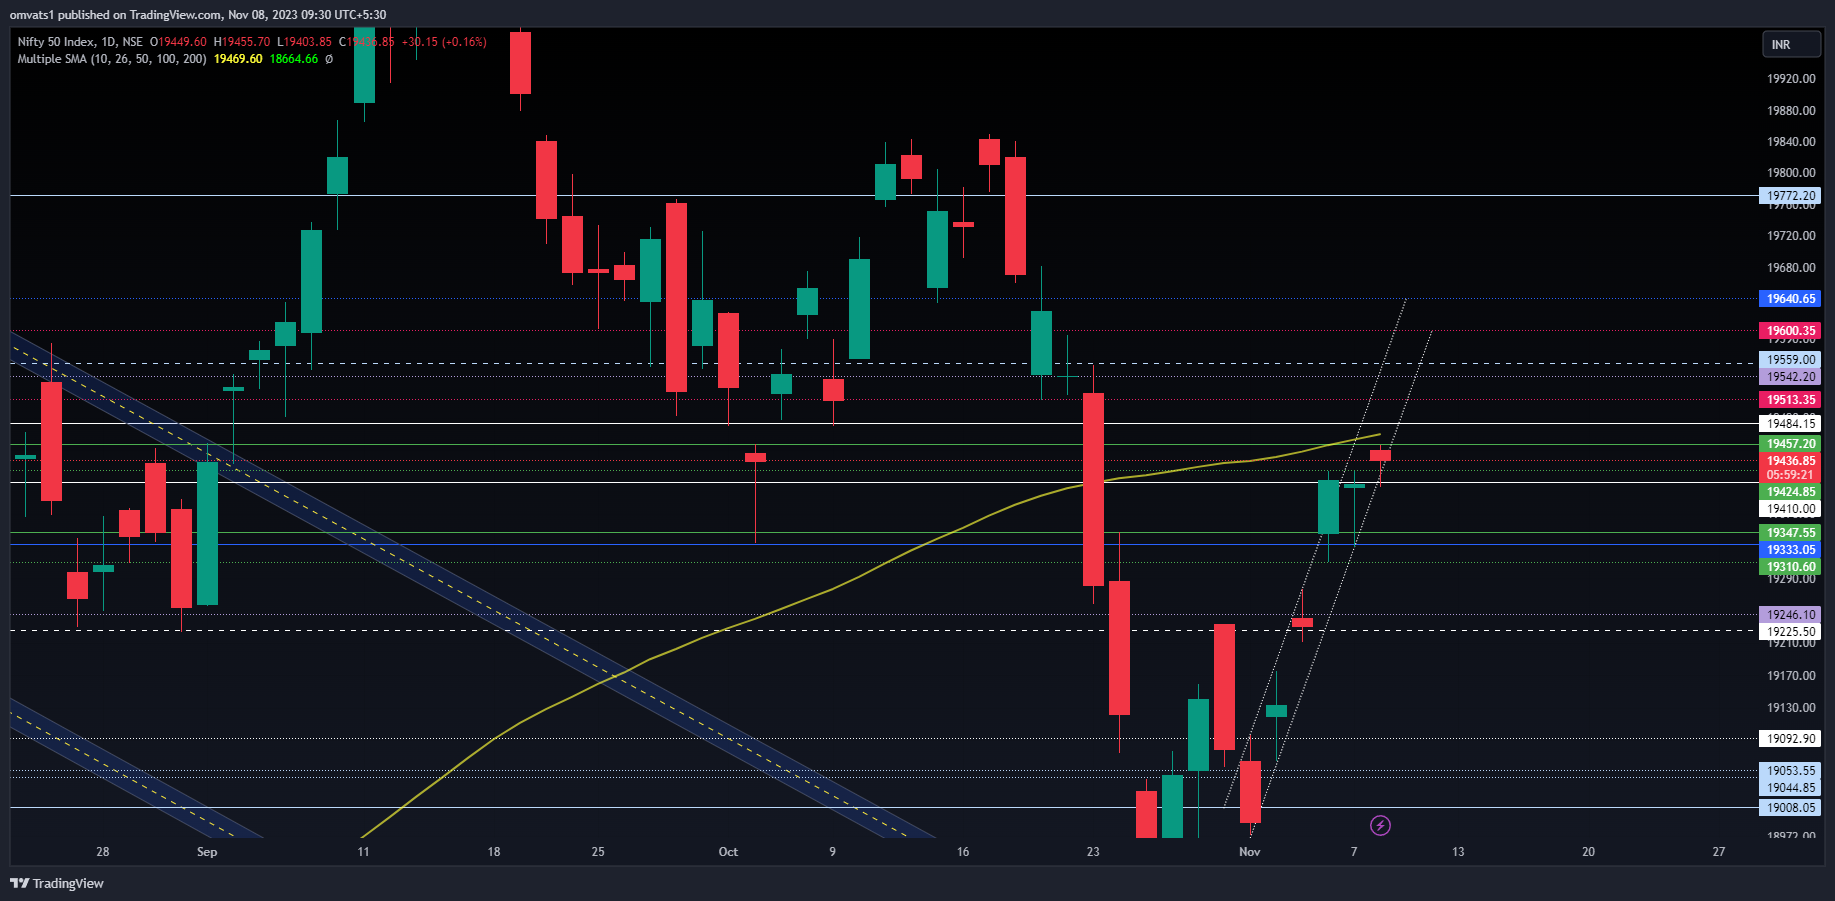Click the Nov label on time axis

pos(1250,852)
